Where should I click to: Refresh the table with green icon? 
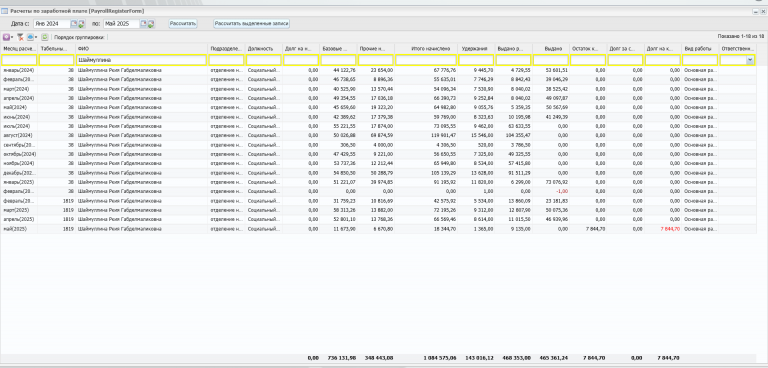coord(45,37)
